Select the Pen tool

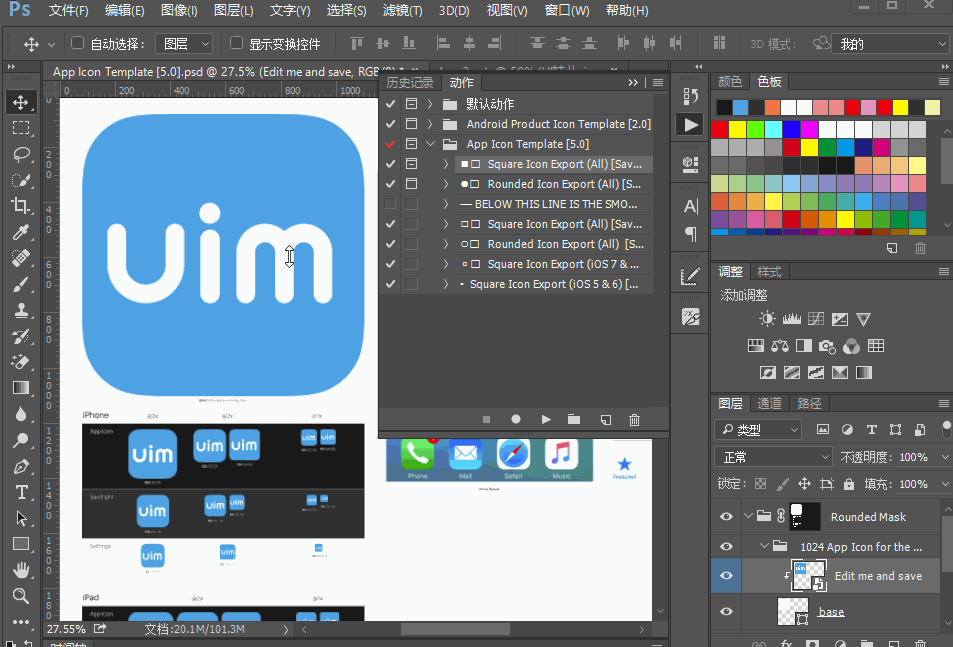coord(21,467)
